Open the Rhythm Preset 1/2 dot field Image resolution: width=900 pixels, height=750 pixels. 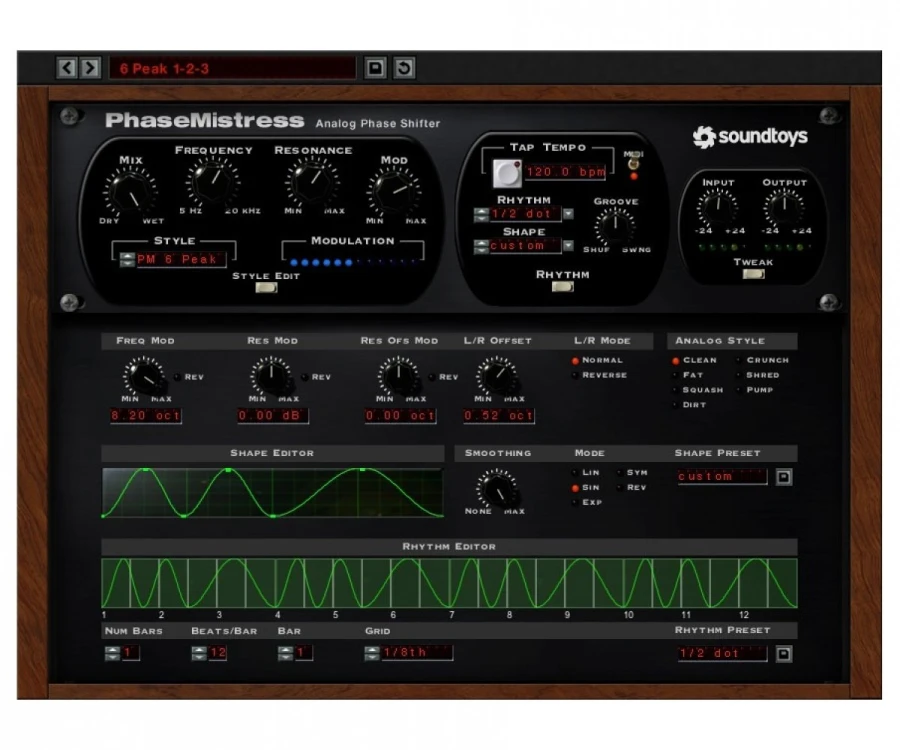point(722,653)
